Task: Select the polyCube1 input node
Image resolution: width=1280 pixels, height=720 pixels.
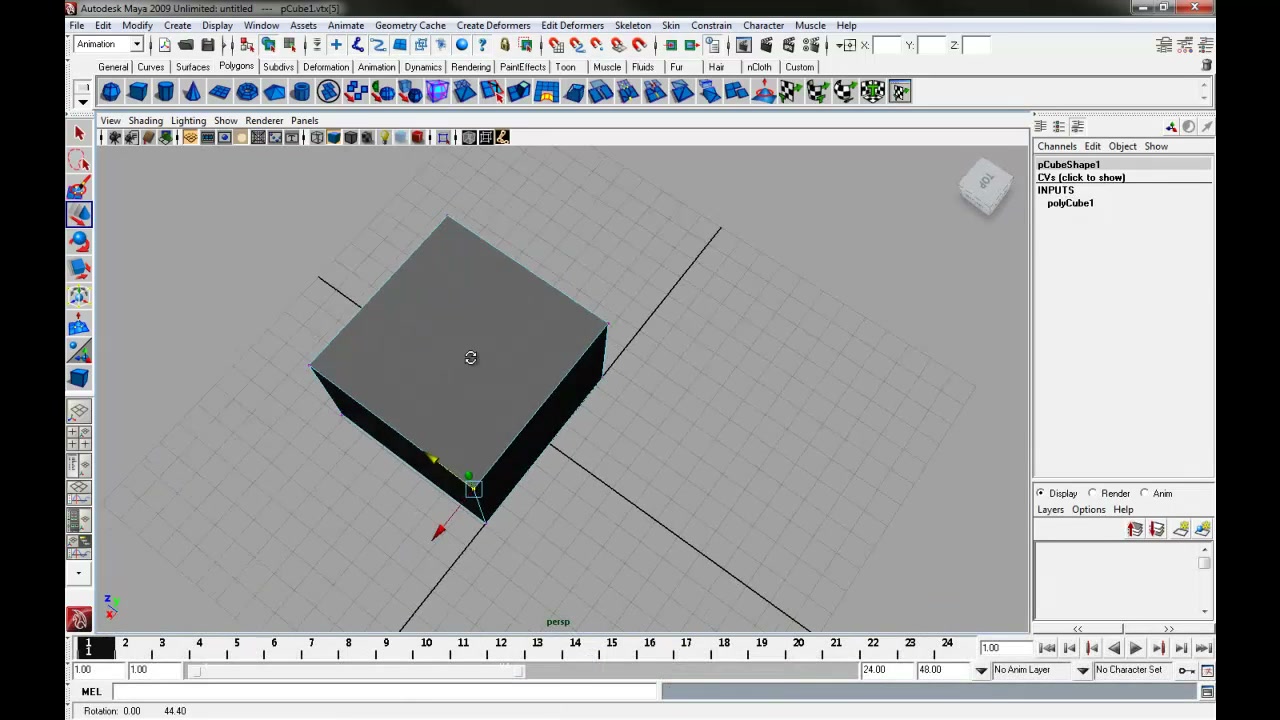Action: [x=1070, y=203]
